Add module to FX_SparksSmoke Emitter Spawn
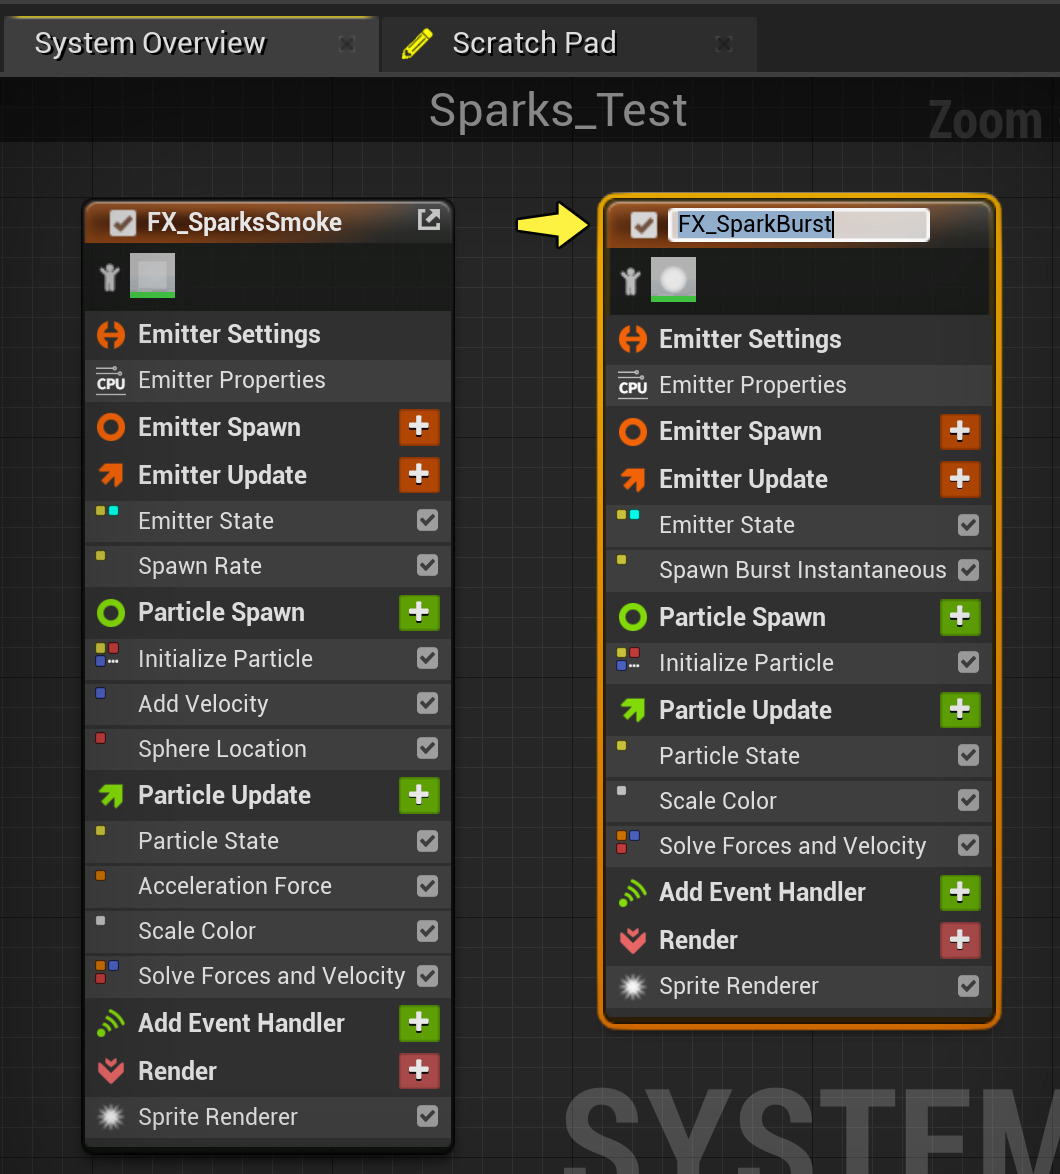 pyautogui.click(x=419, y=427)
